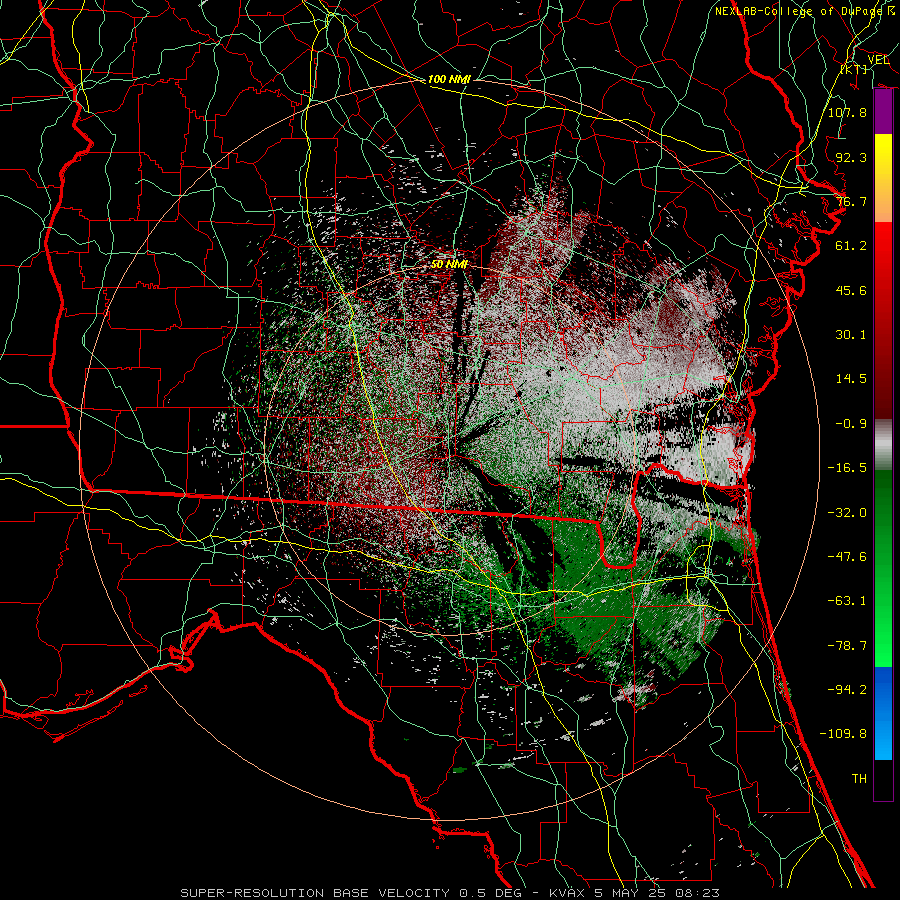Viewport: 900px width, 900px height.
Task: Click the 45.6 legend value
Action: coord(851,290)
